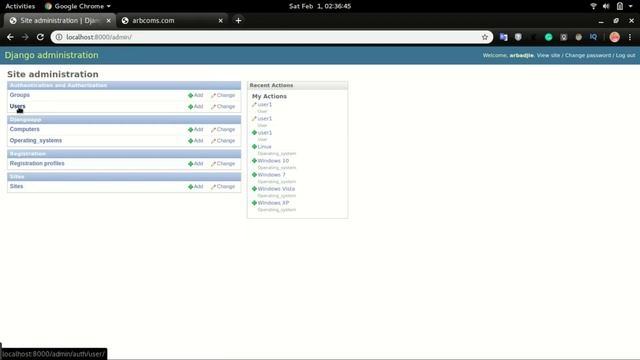Viewport: 640px width, 360px height.
Task: Open the Computers model link
Action: click(x=24, y=129)
